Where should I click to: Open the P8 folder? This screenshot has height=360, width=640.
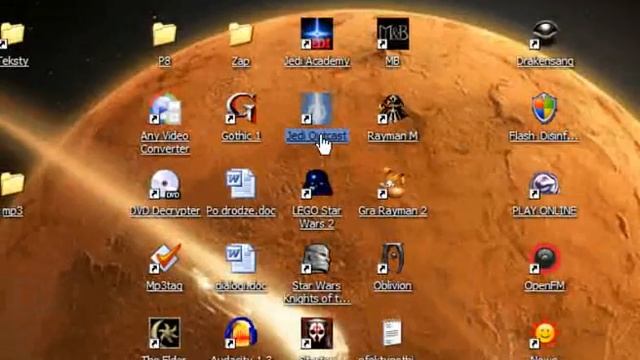tap(164, 34)
